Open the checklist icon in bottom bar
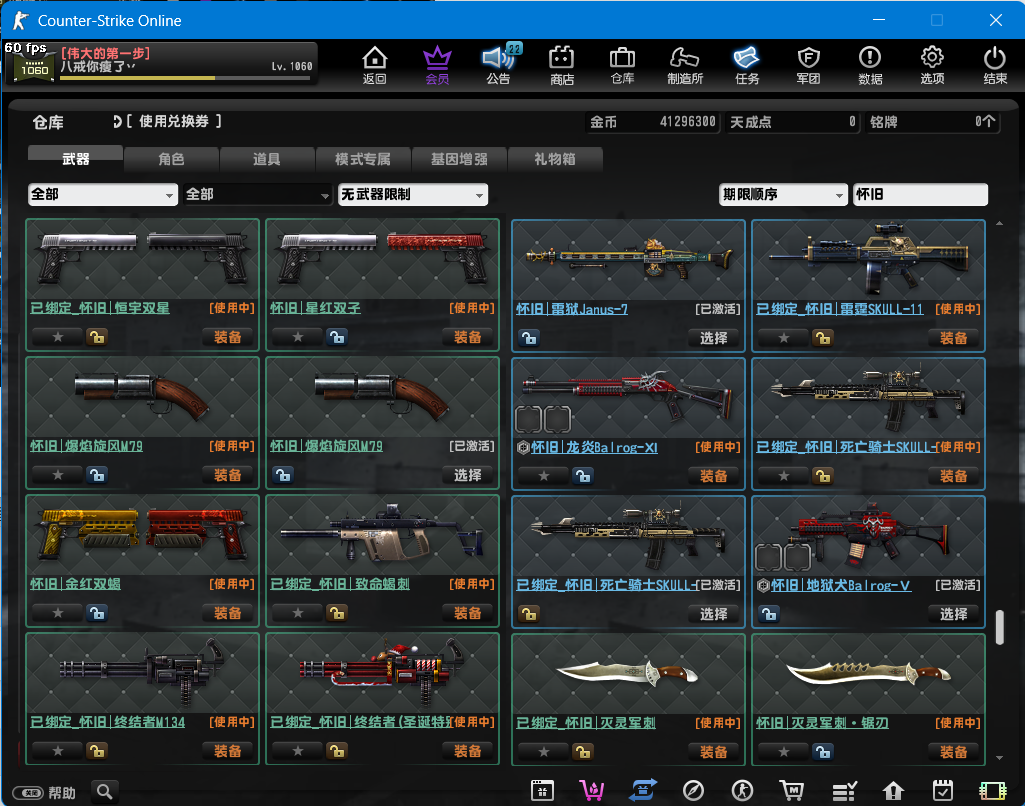 click(x=844, y=791)
